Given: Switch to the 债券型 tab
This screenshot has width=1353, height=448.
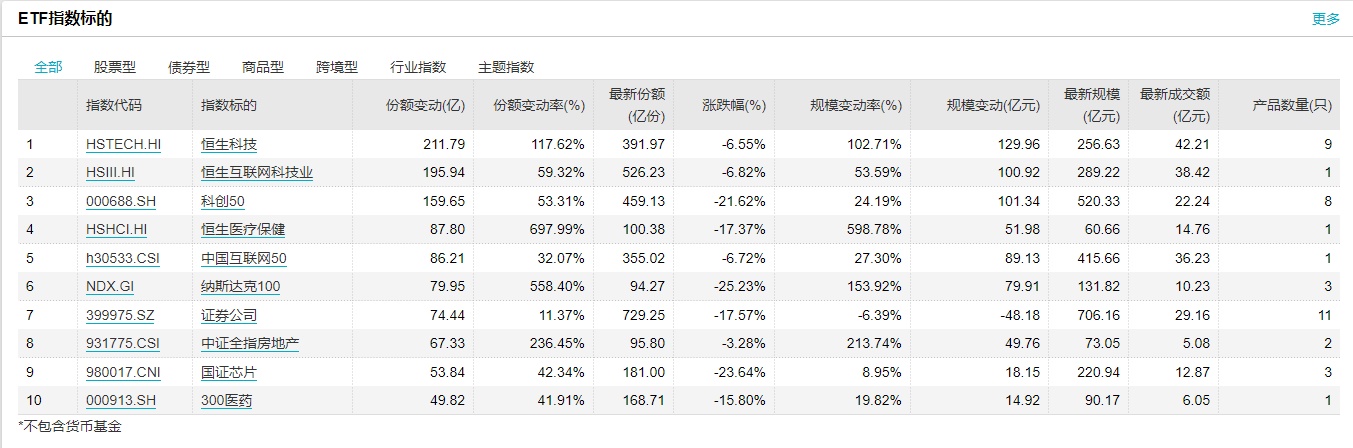Looking at the screenshot, I should pyautogui.click(x=188, y=67).
